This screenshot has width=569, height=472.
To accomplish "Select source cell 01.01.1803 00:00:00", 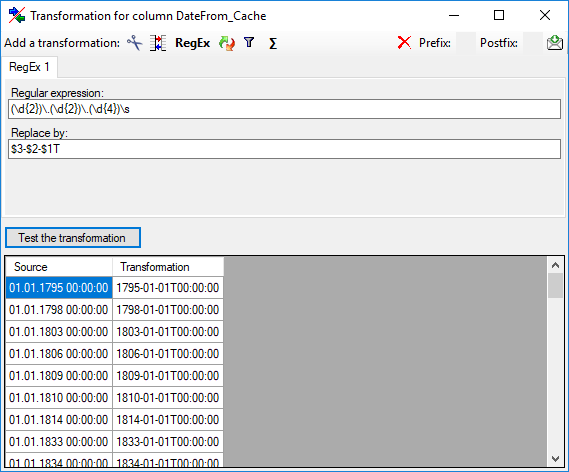I will click(59, 332).
